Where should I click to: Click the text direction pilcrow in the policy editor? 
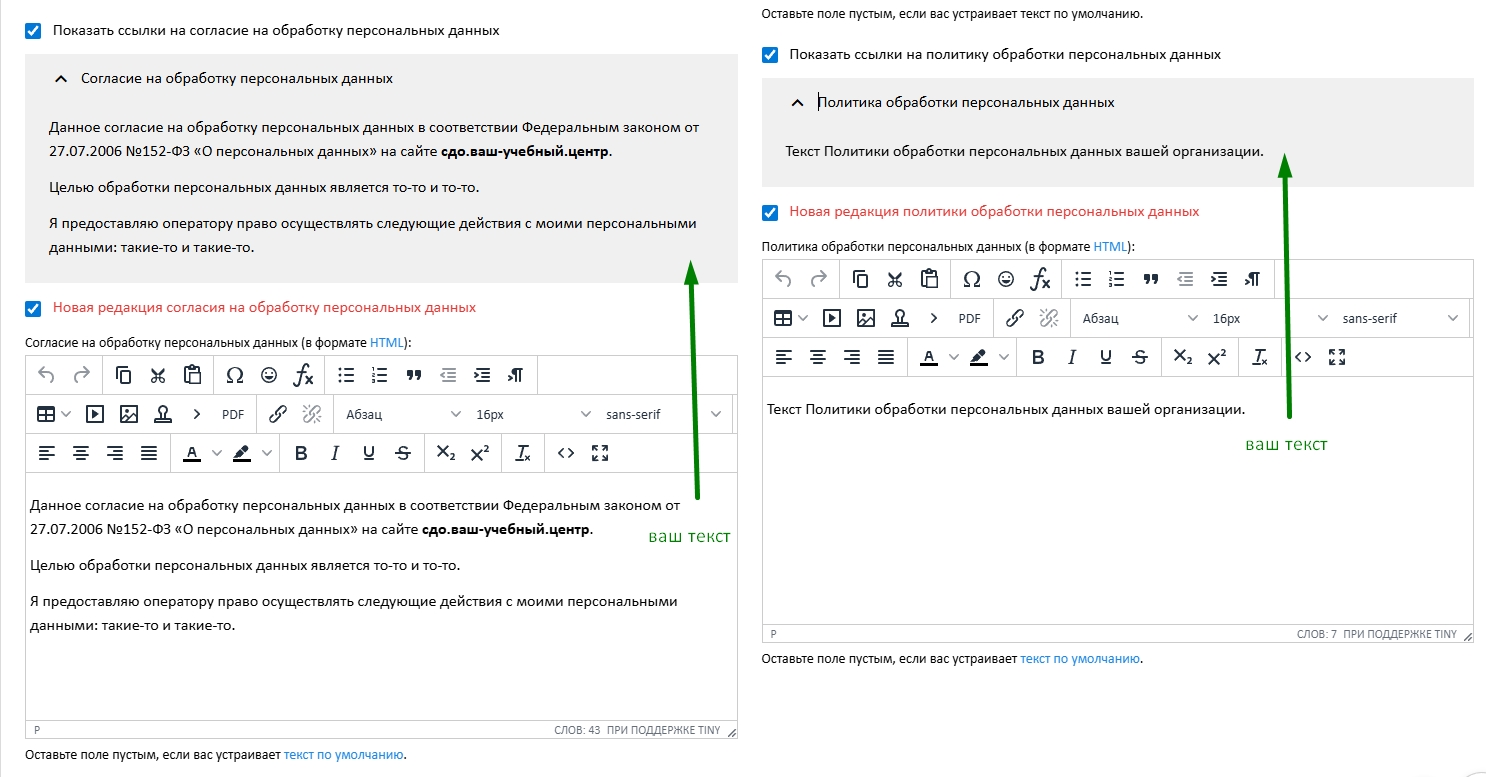(1253, 279)
